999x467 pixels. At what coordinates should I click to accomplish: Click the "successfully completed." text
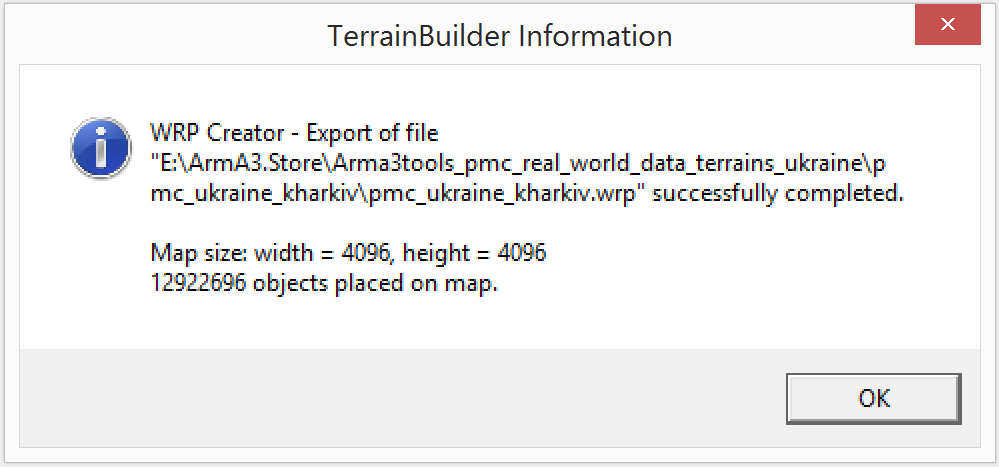[778, 194]
